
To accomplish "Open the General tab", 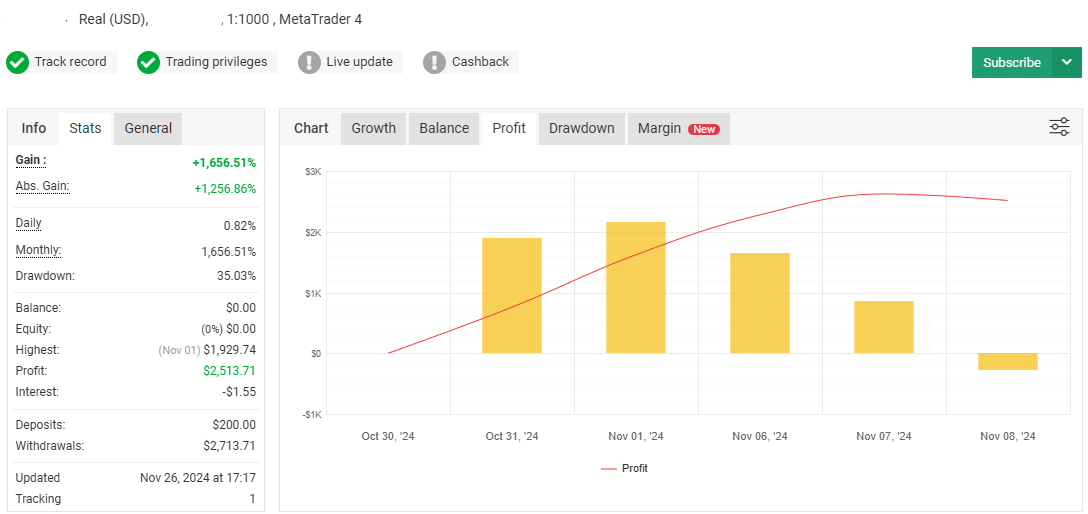I will tap(148, 128).
